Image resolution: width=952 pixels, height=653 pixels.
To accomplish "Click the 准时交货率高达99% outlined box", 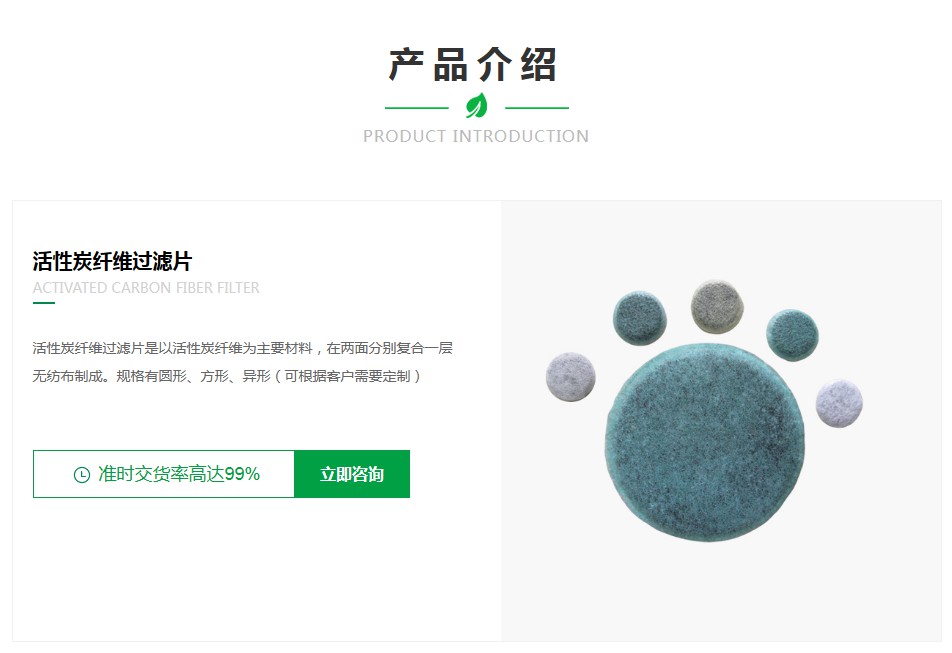I will 164,474.
